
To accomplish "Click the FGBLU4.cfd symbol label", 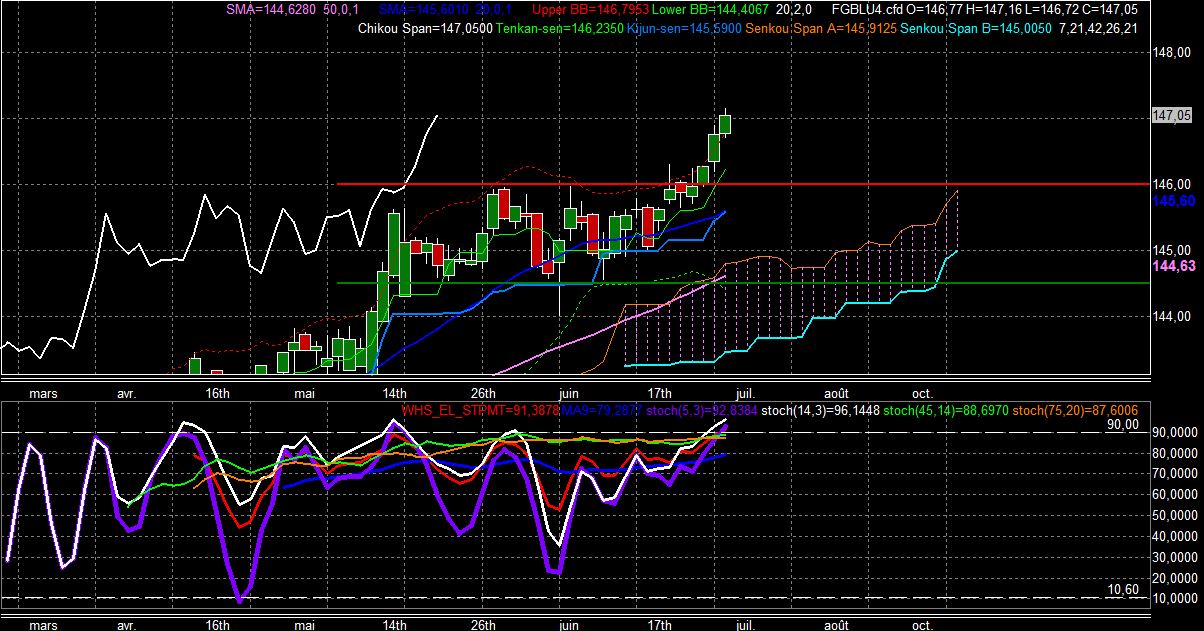I will point(869,9).
